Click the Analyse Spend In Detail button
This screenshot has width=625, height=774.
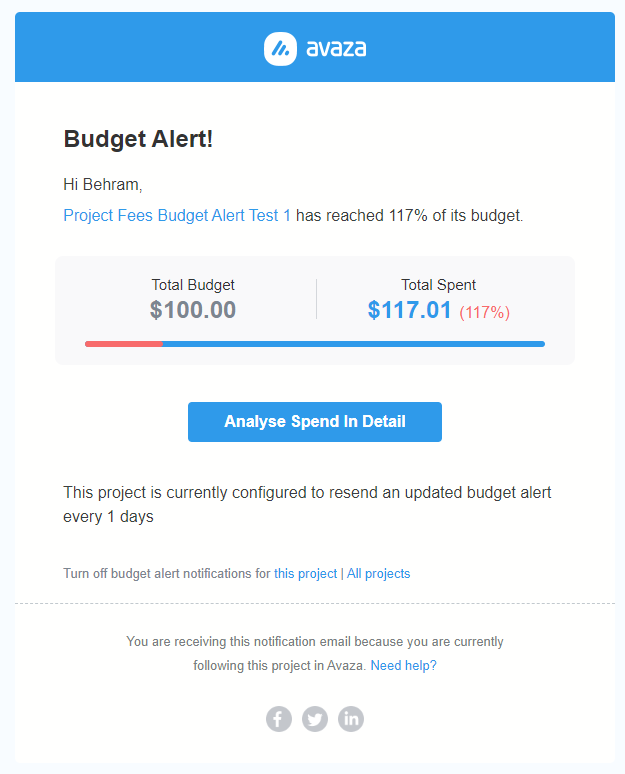coord(315,422)
